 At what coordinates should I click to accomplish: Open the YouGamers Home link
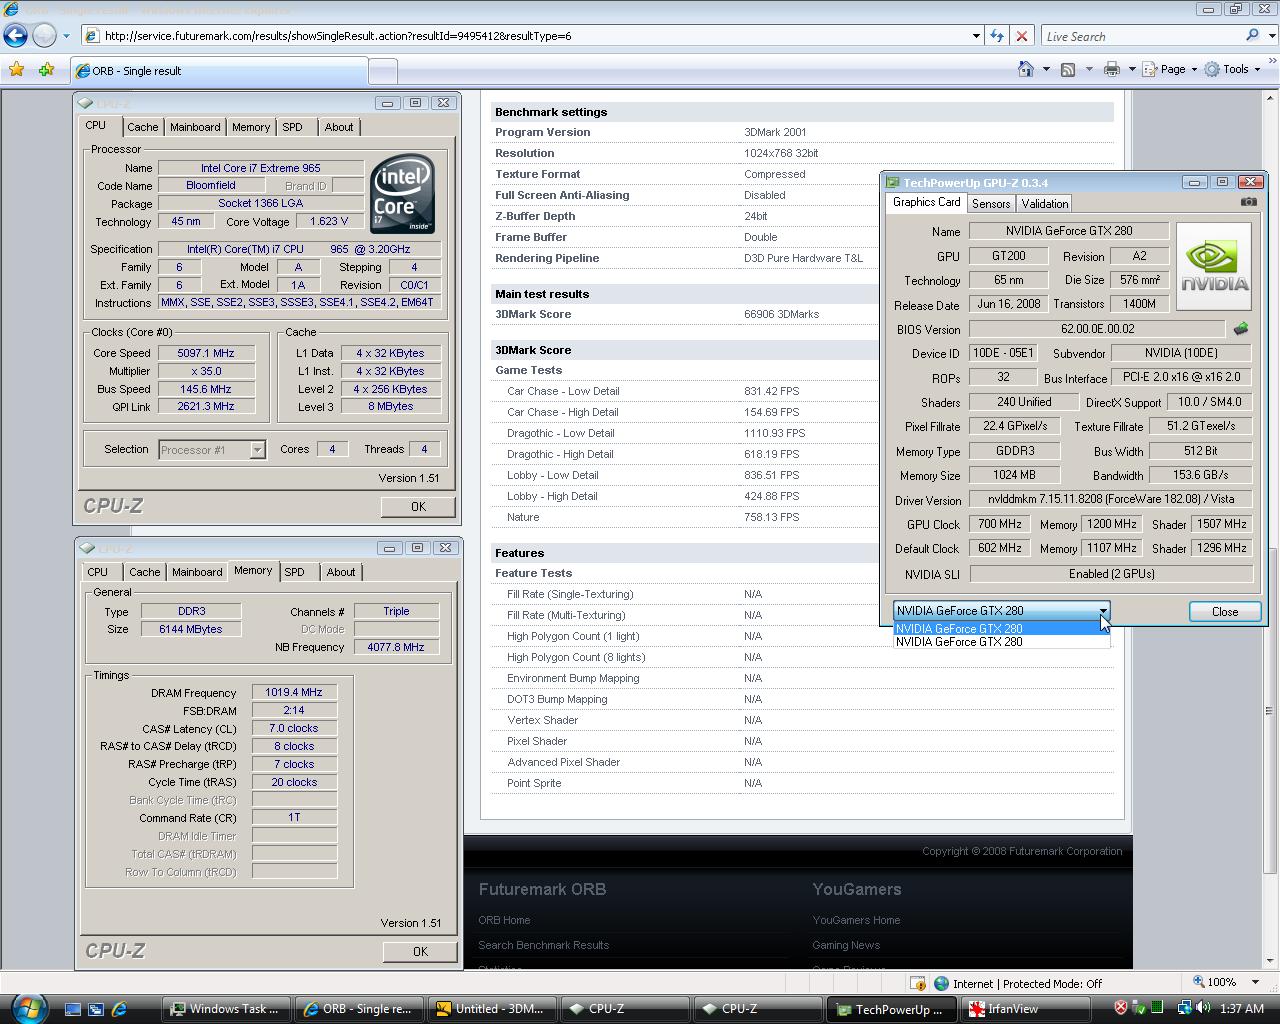point(856,920)
